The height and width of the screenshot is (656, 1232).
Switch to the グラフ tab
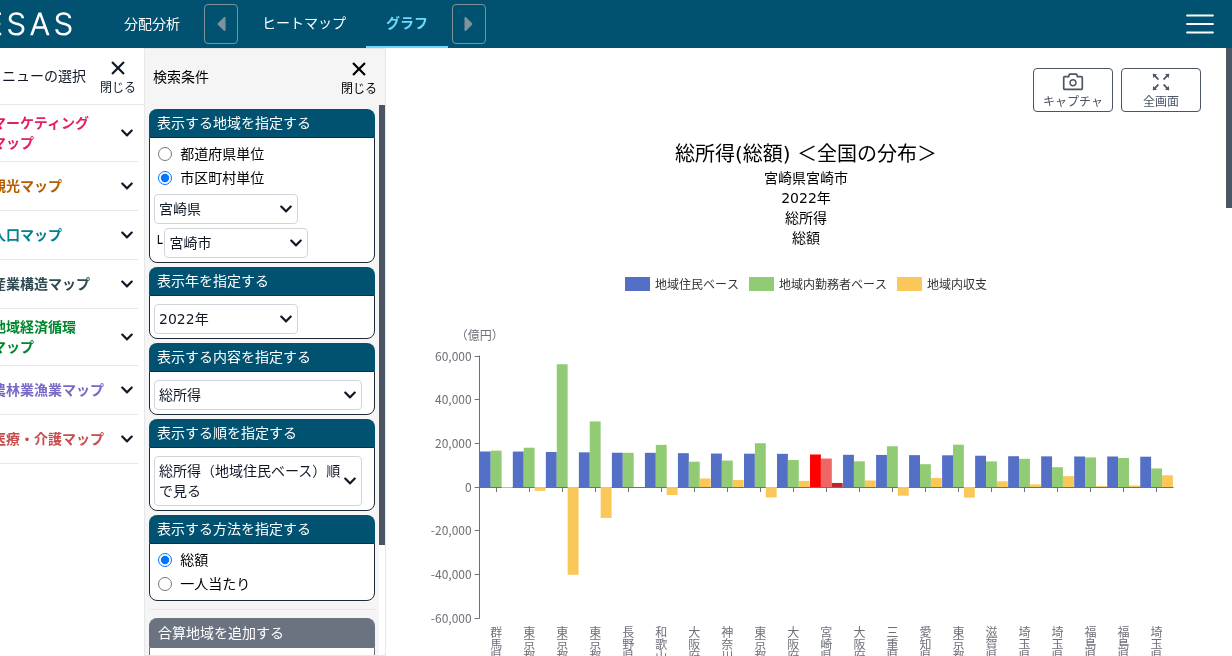pyautogui.click(x=407, y=24)
